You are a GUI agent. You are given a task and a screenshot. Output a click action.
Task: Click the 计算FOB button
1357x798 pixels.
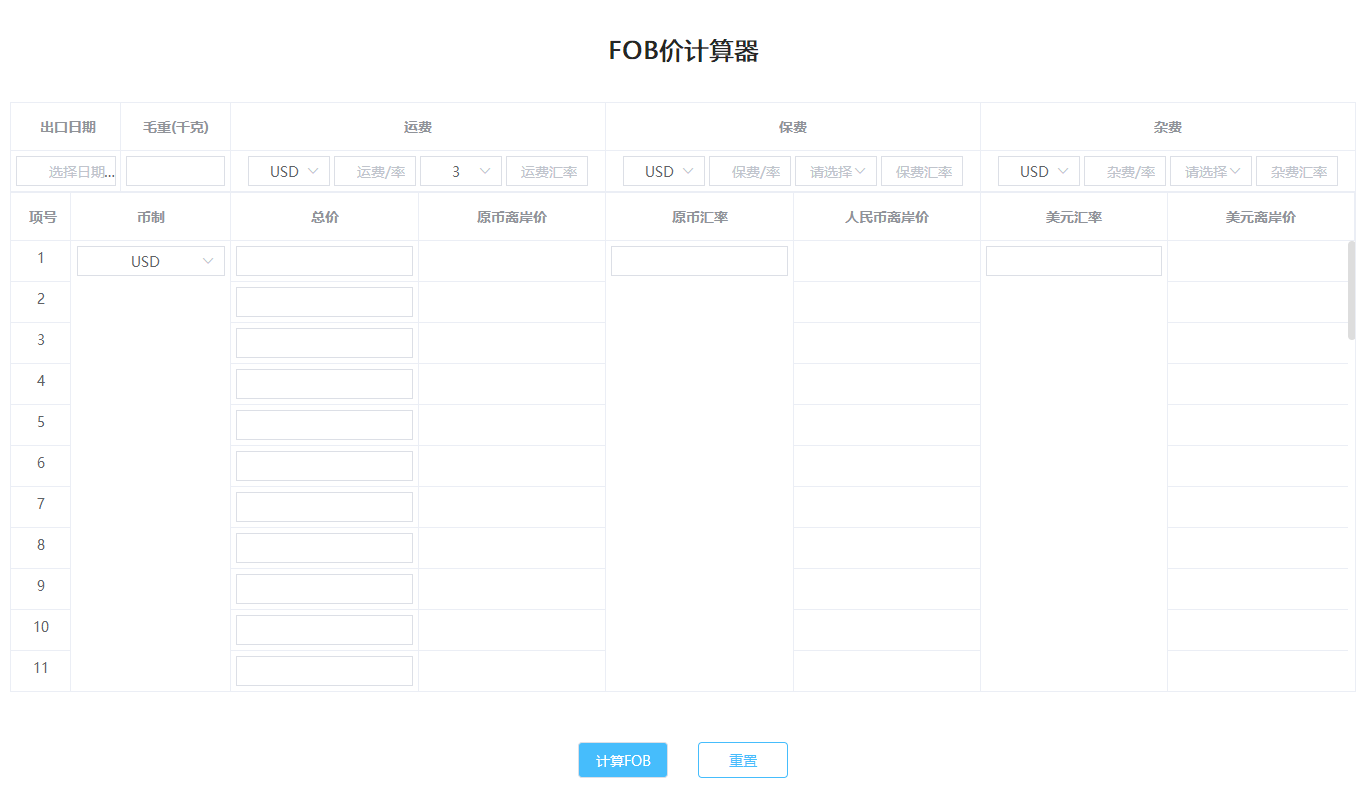coord(622,760)
